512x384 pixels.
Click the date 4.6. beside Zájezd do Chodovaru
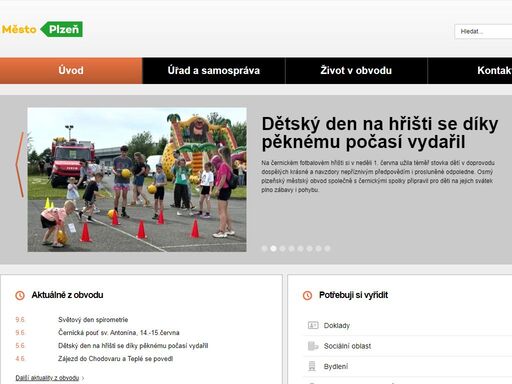[20, 359]
